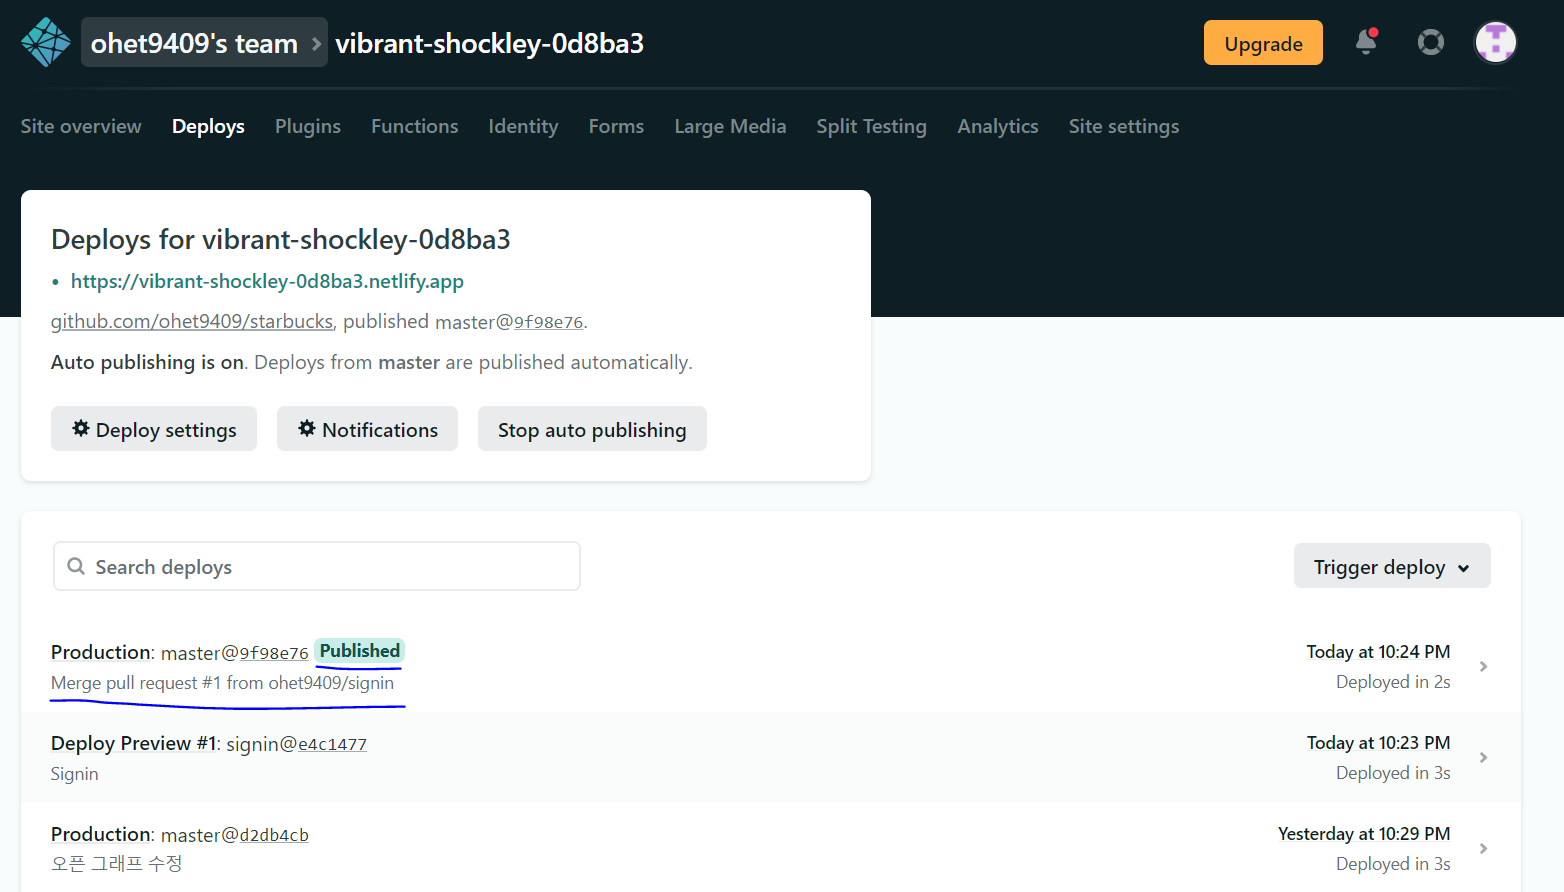Open the Deploy Preview #1 Signin row
This screenshot has width=1564, height=892.
(x=771, y=757)
